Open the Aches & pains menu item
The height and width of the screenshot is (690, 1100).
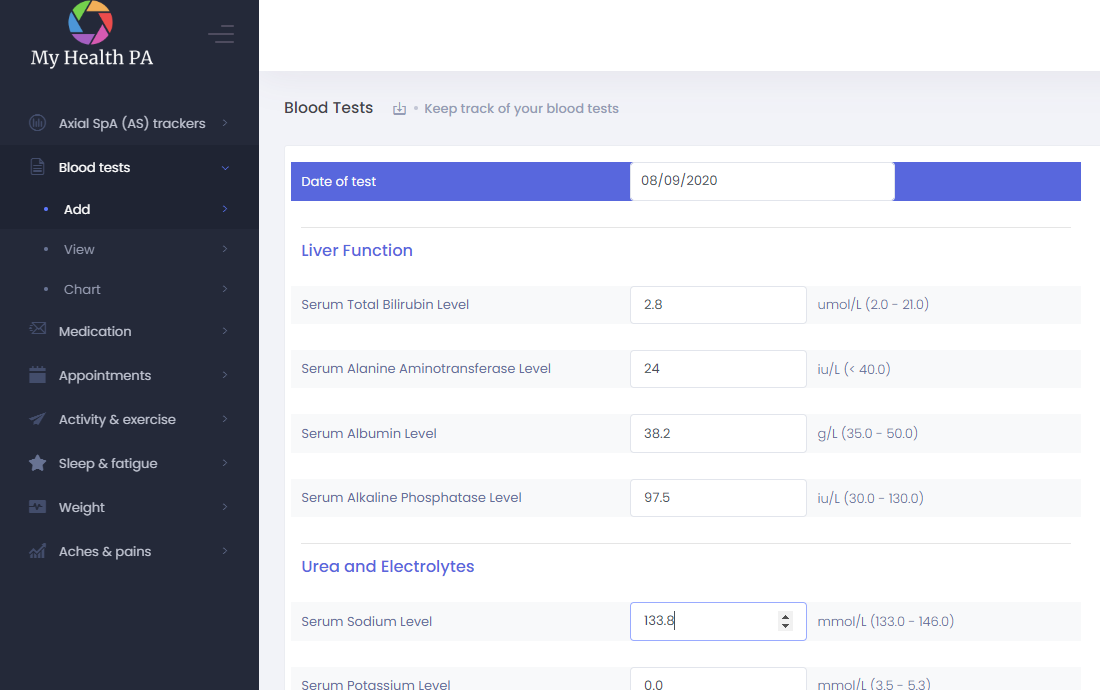[129, 551]
